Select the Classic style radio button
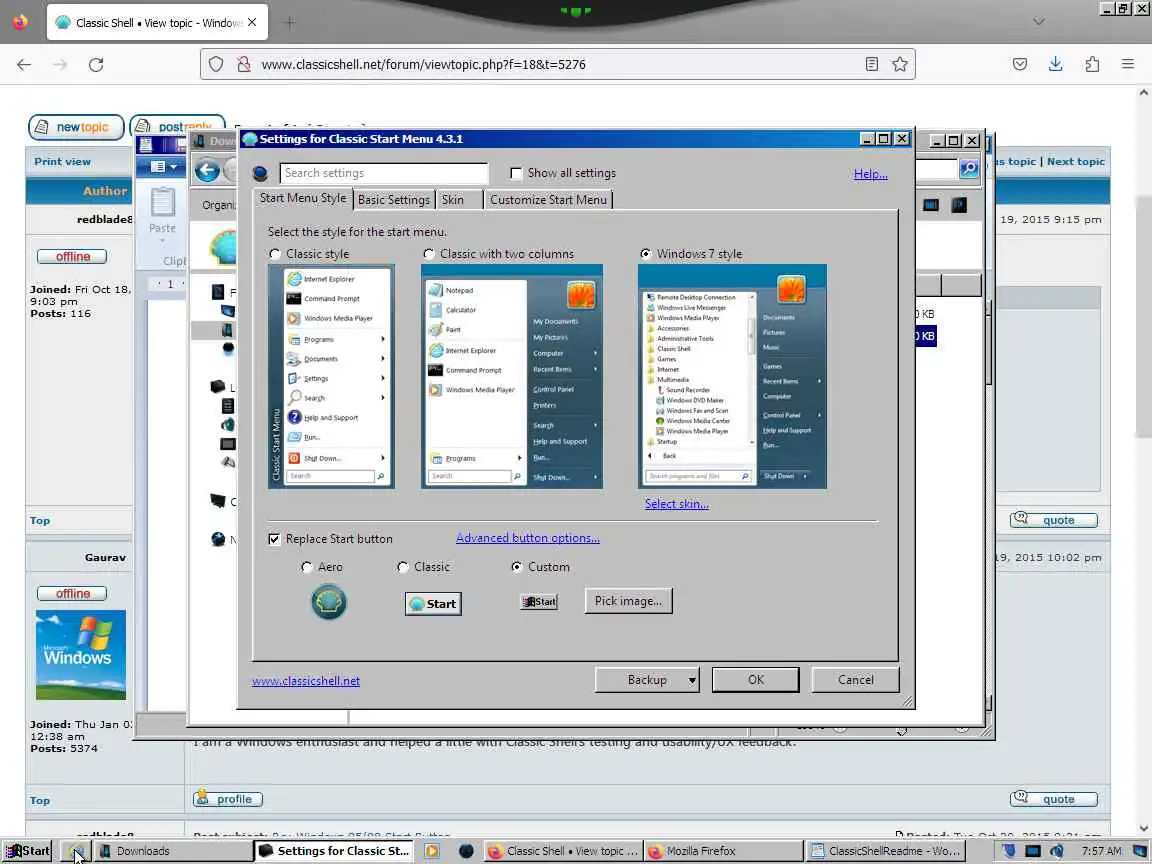The height and width of the screenshot is (864, 1152). pyautogui.click(x=275, y=254)
